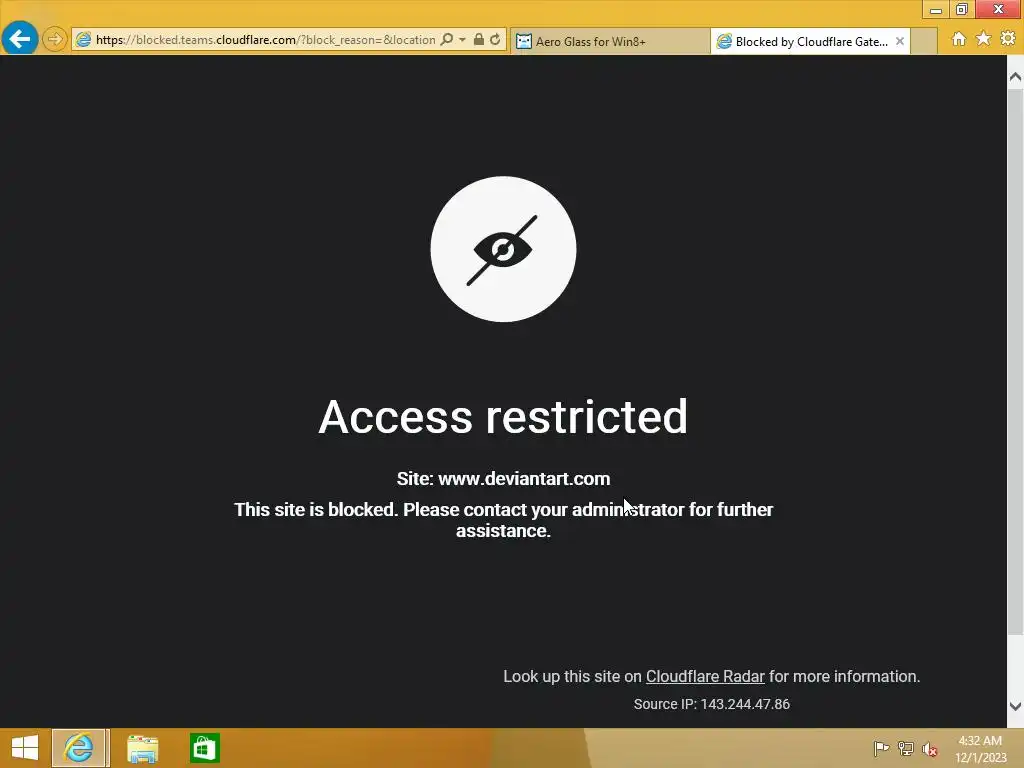Click the Access restricted heading

[503, 417]
